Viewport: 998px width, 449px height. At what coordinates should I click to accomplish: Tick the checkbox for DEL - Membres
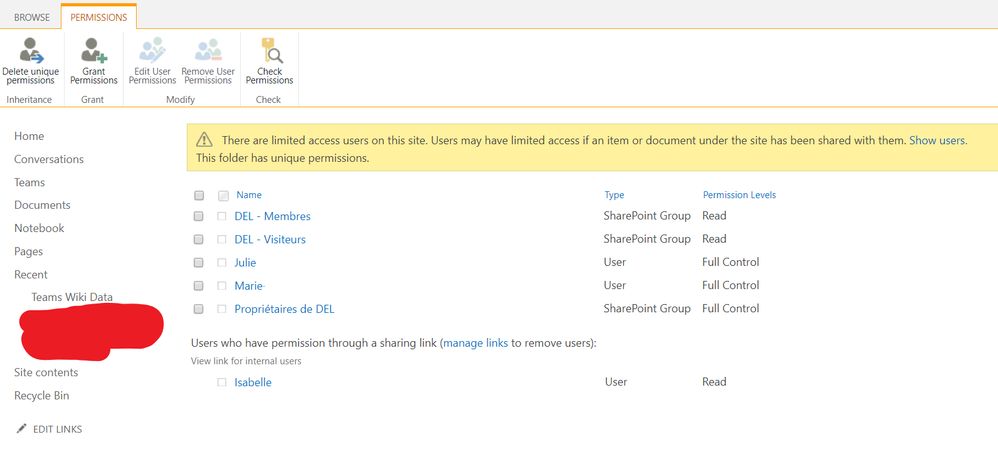tap(199, 217)
